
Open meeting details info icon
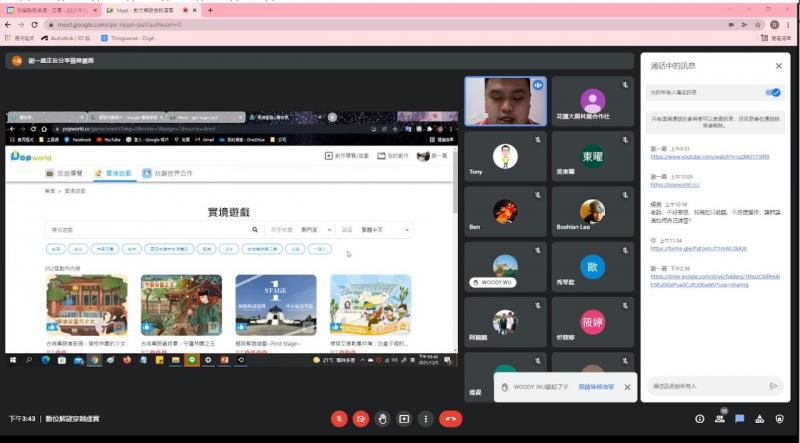pyautogui.click(x=699, y=419)
